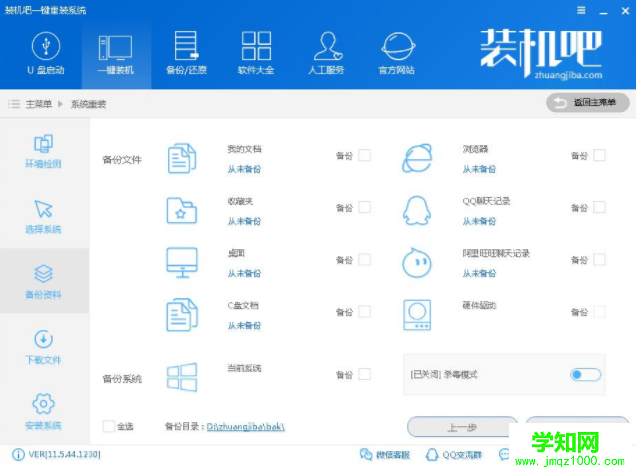The height and width of the screenshot is (473, 636).
Task: Click the 浏览器 Internet Explorer icon
Action: (x=417, y=159)
